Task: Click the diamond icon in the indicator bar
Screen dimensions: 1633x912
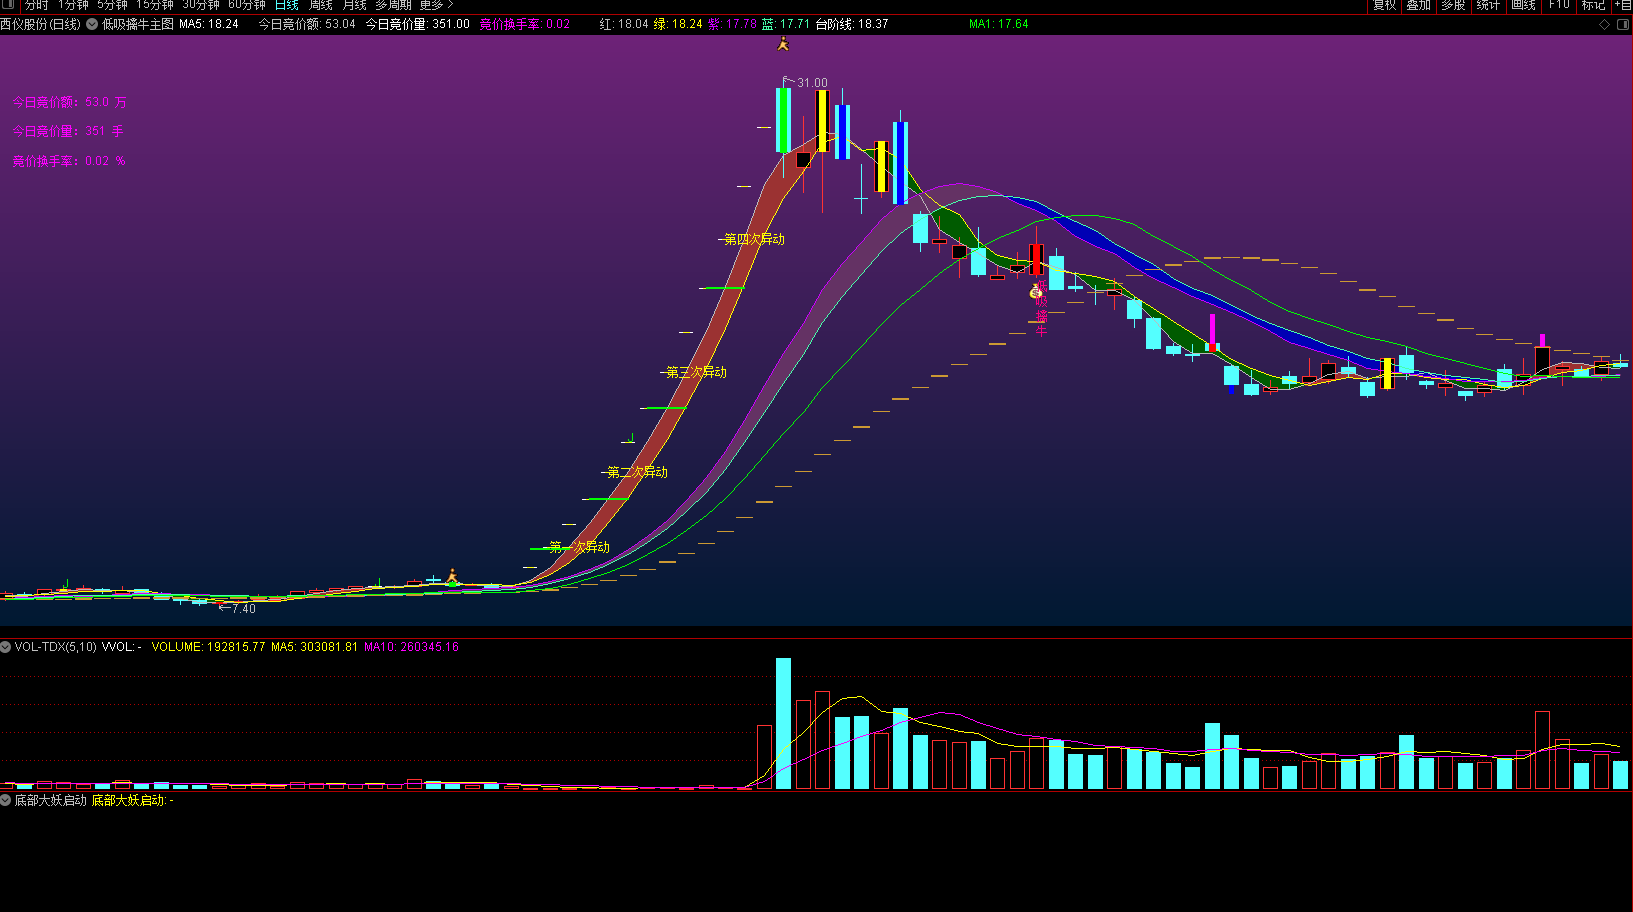Action: (x=1605, y=24)
